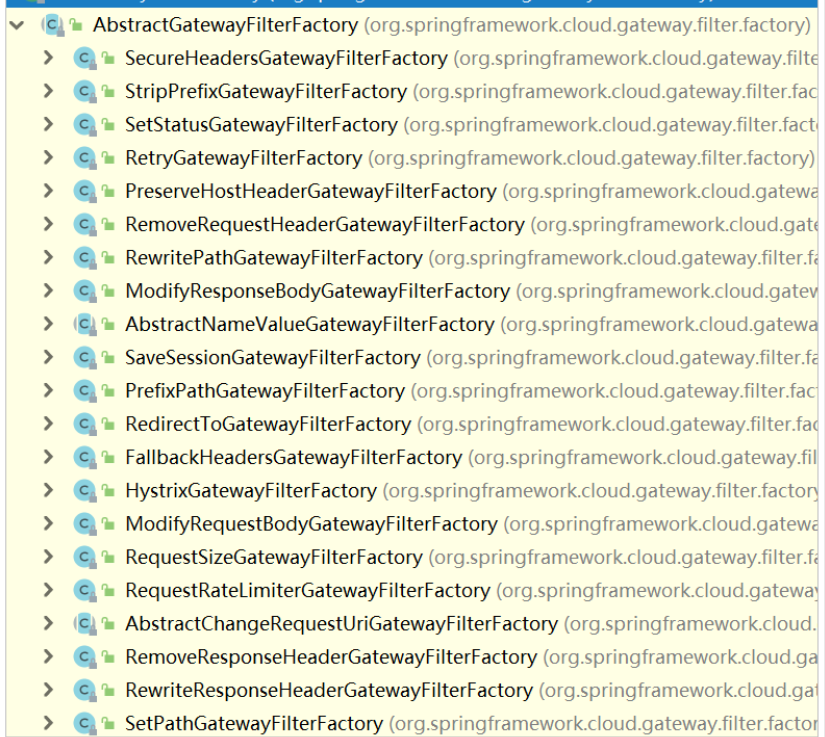Expand the SaveSessionGatewayFilterFactory node
Viewport: 825px width, 737px height.
48,357
